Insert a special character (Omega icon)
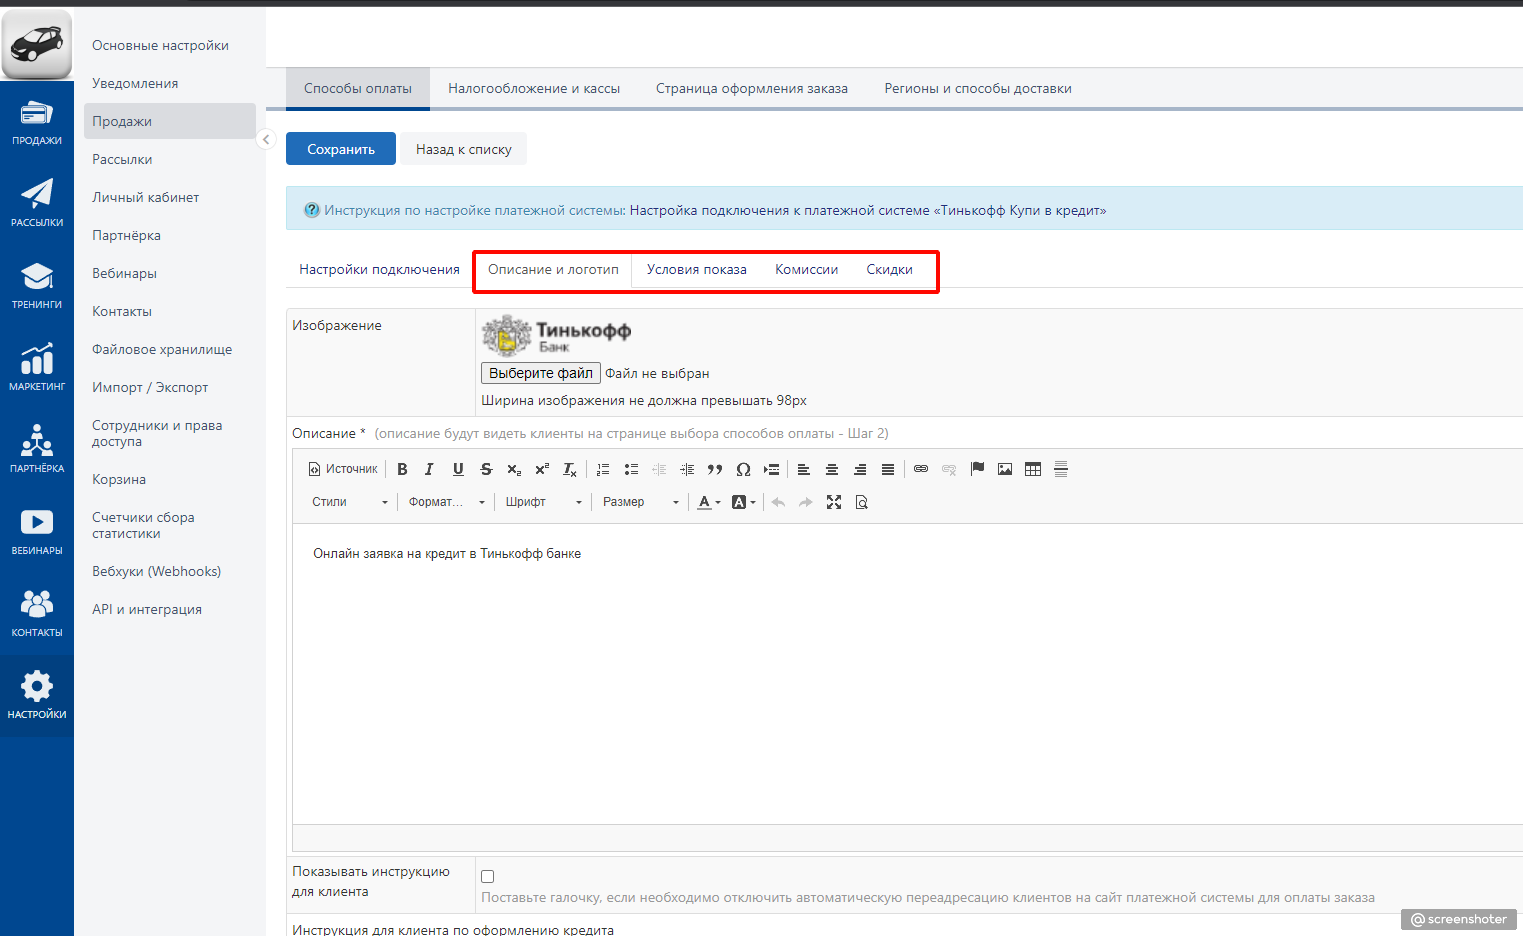The height and width of the screenshot is (936, 1523). point(743,469)
